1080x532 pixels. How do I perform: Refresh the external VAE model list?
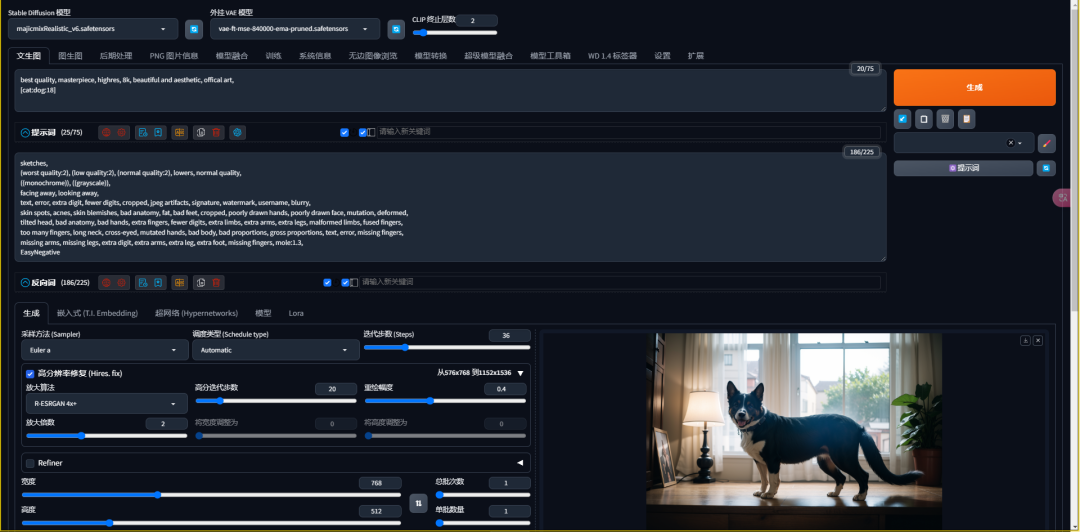point(396,29)
